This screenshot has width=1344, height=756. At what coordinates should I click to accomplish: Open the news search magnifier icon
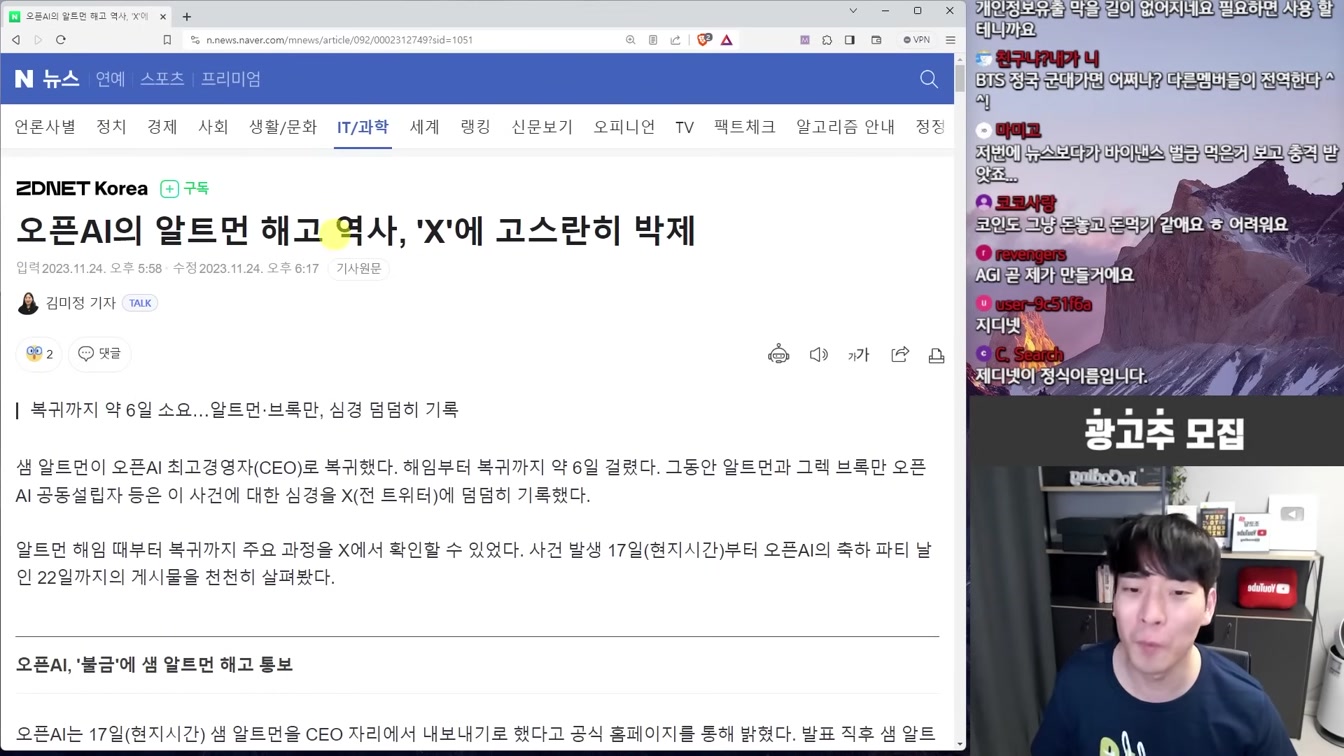click(x=929, y=79)
